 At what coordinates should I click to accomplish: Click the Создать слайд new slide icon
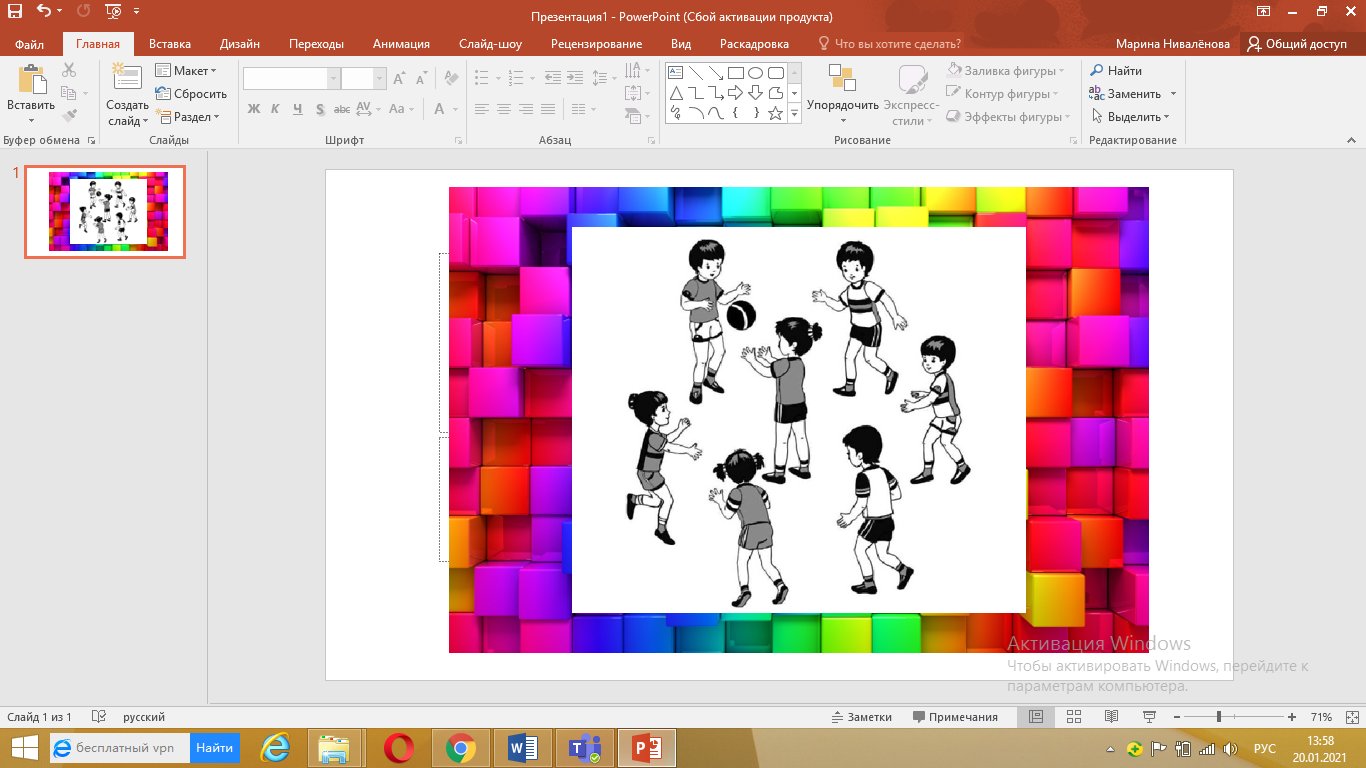pyautogui.click(x=127, y=76)
